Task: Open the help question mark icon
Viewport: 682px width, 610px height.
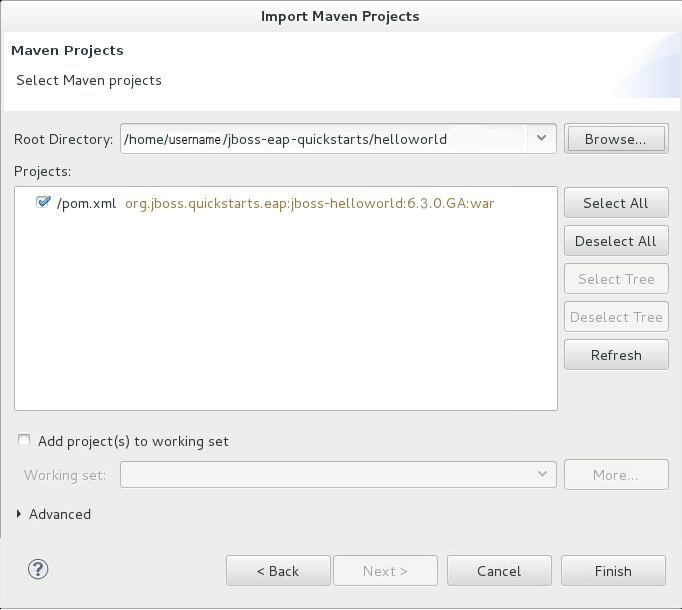Action: tap(38, 570)
